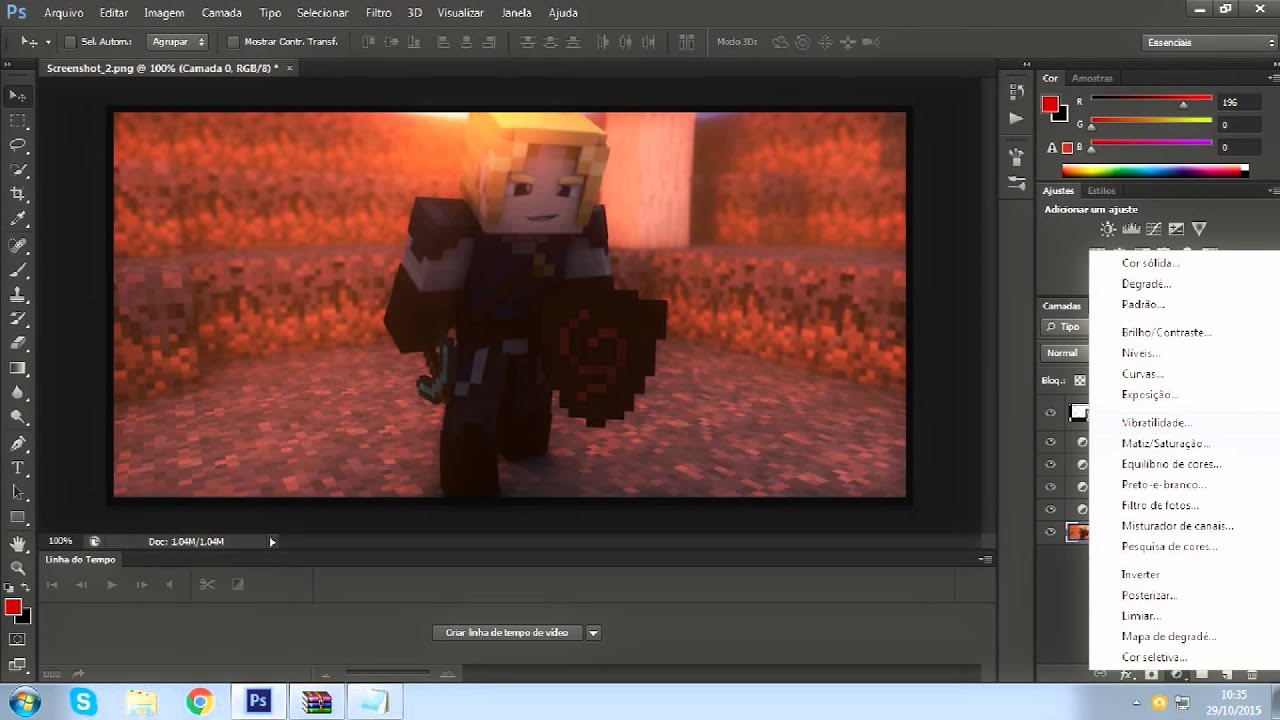The height and width of the screenshot is (720, 1280).
Task: Open Skype from the taskbar
Action: (x=84, y=702)
